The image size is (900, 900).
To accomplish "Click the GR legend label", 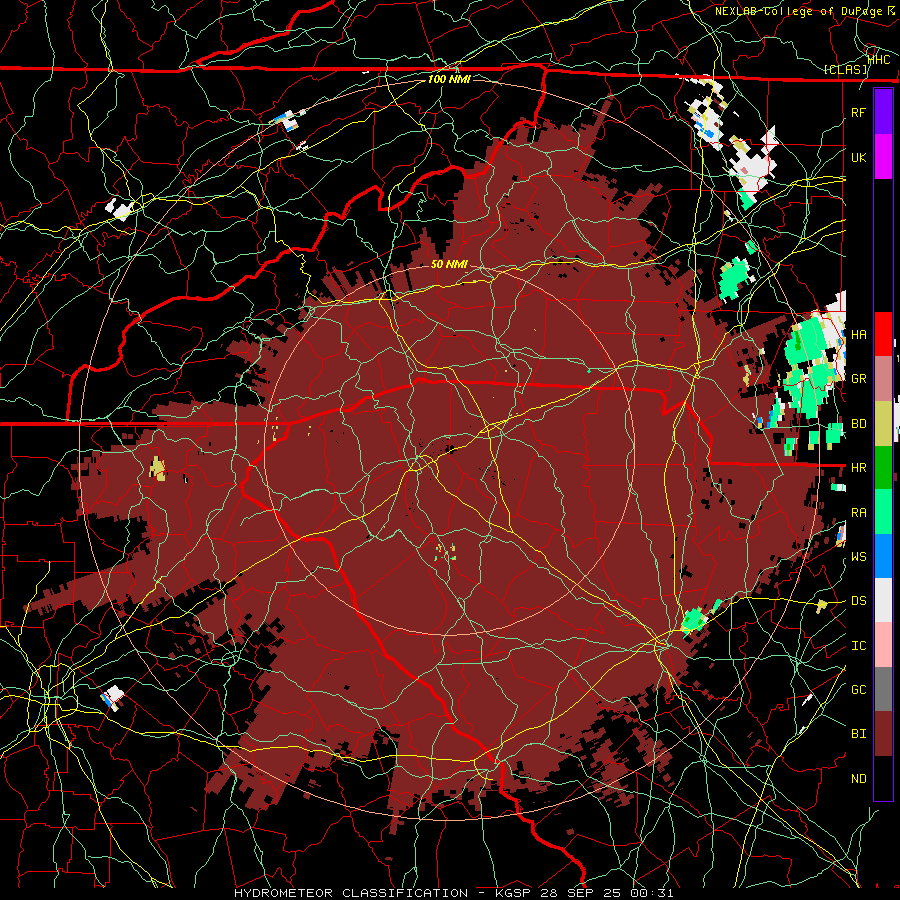I will click(858, 379).
